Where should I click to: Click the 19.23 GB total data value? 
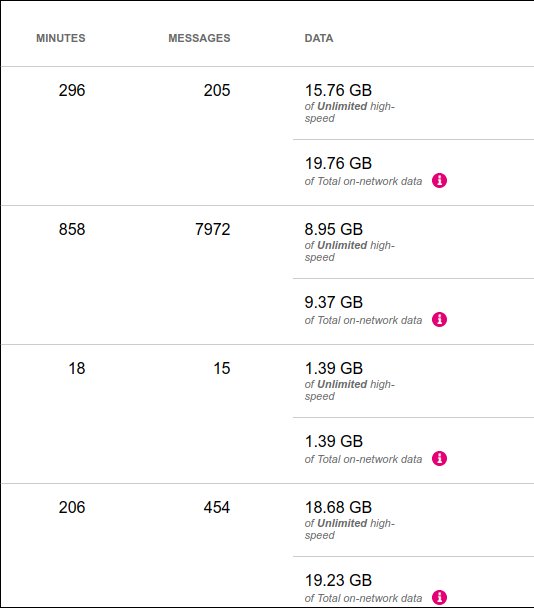pos(338,580)
